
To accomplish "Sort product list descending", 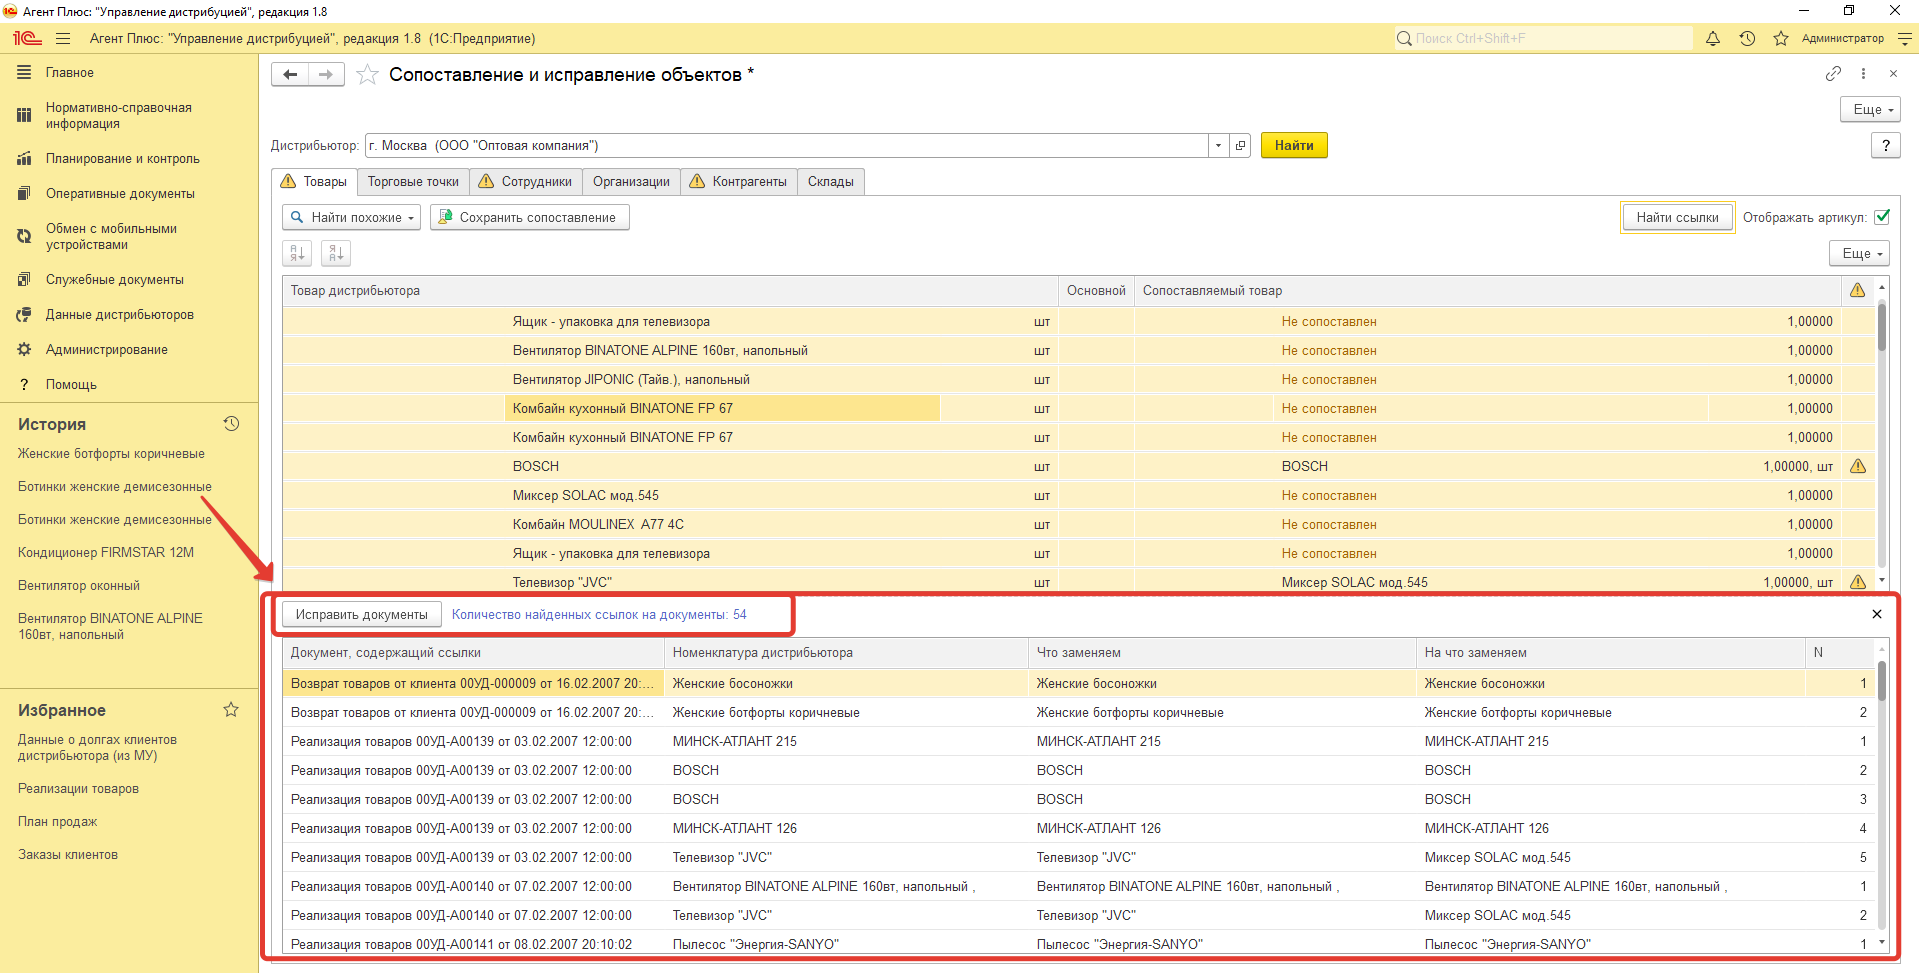I will click(336, 254).
